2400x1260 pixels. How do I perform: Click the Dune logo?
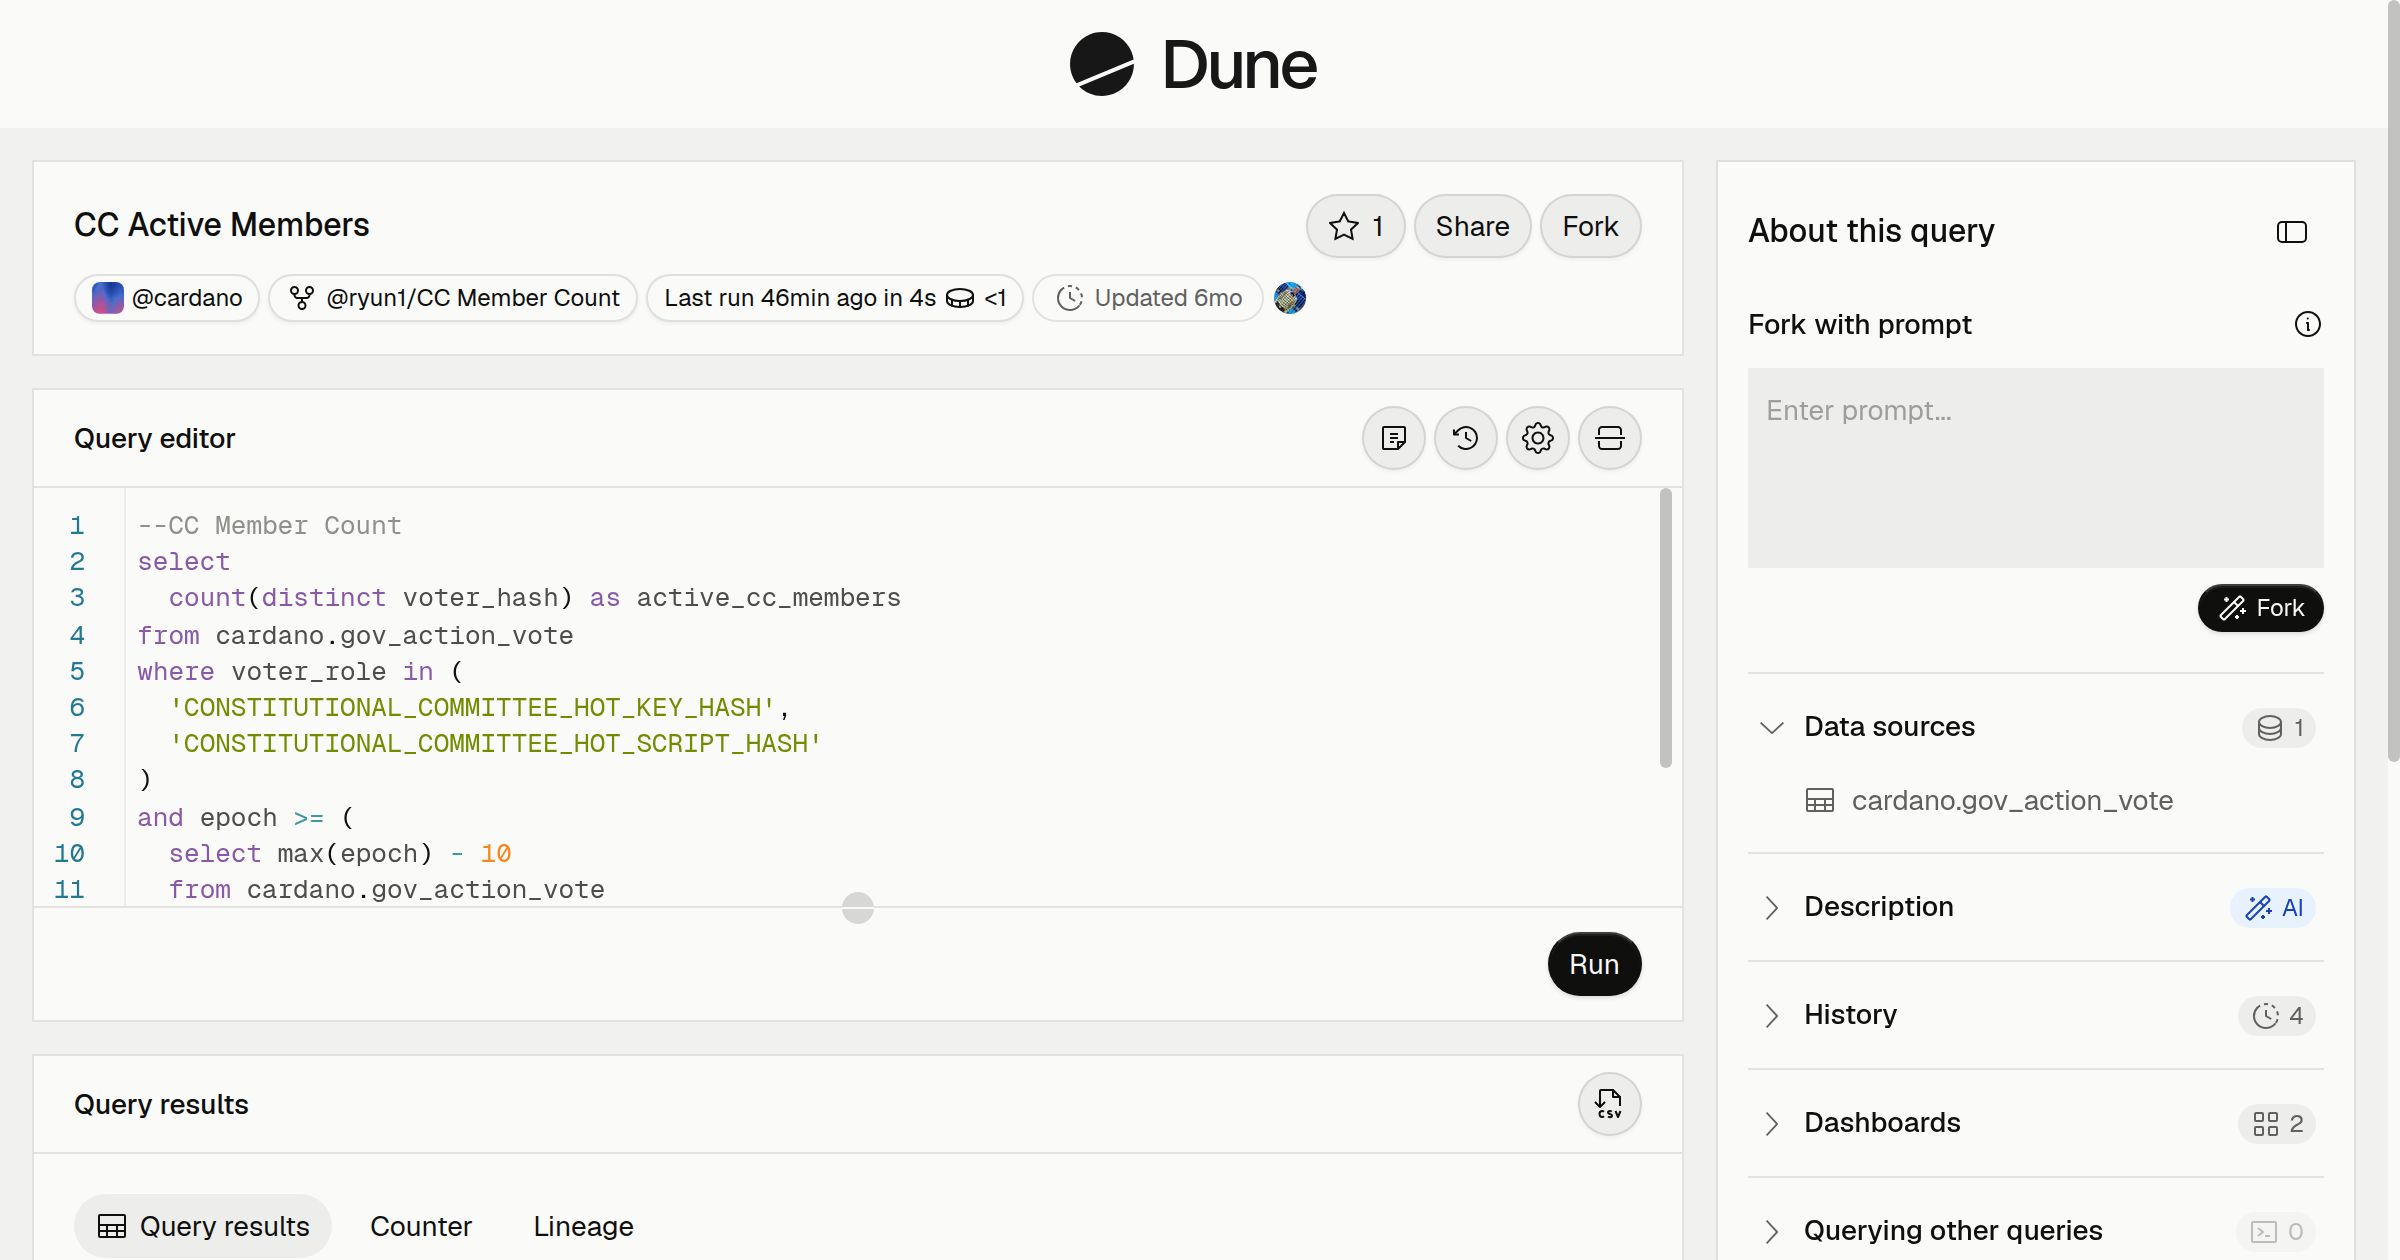click(1193, 65)
